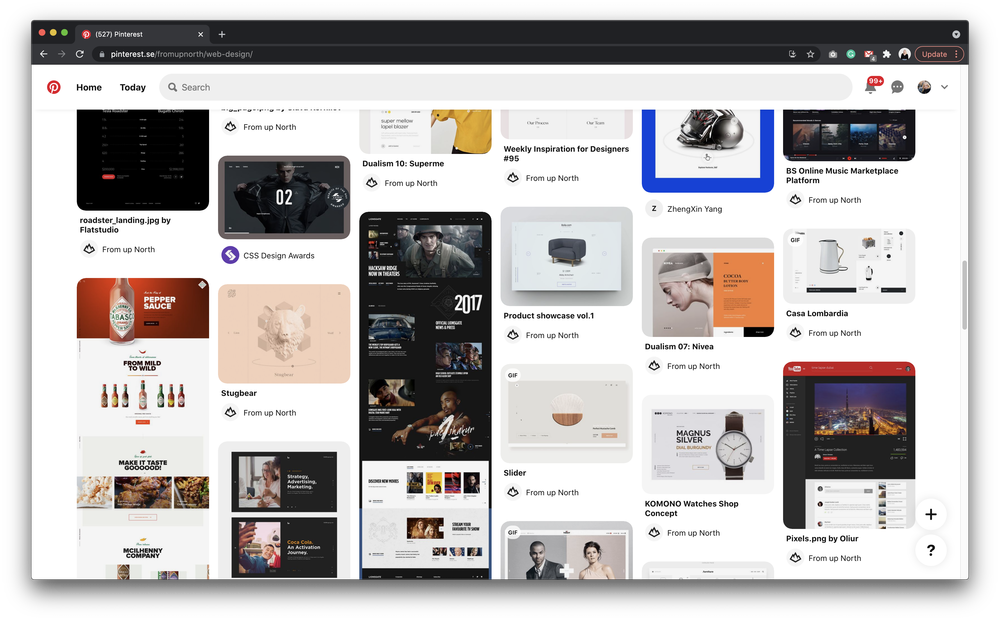Bookmark this page with the star icon
Screen dimensions: 1000x621
(x=811, y=54)
